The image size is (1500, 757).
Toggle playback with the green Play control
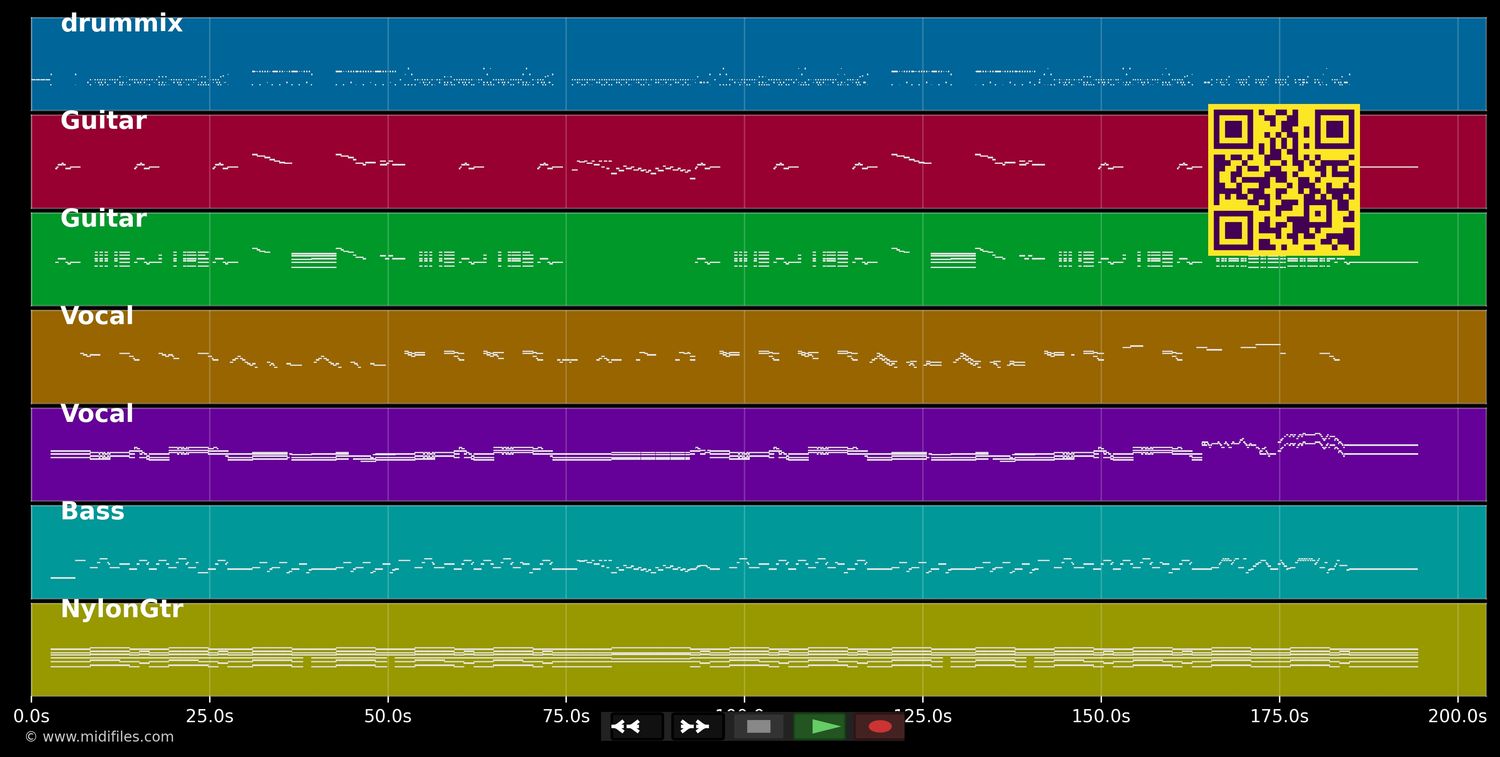click(822, 727)
